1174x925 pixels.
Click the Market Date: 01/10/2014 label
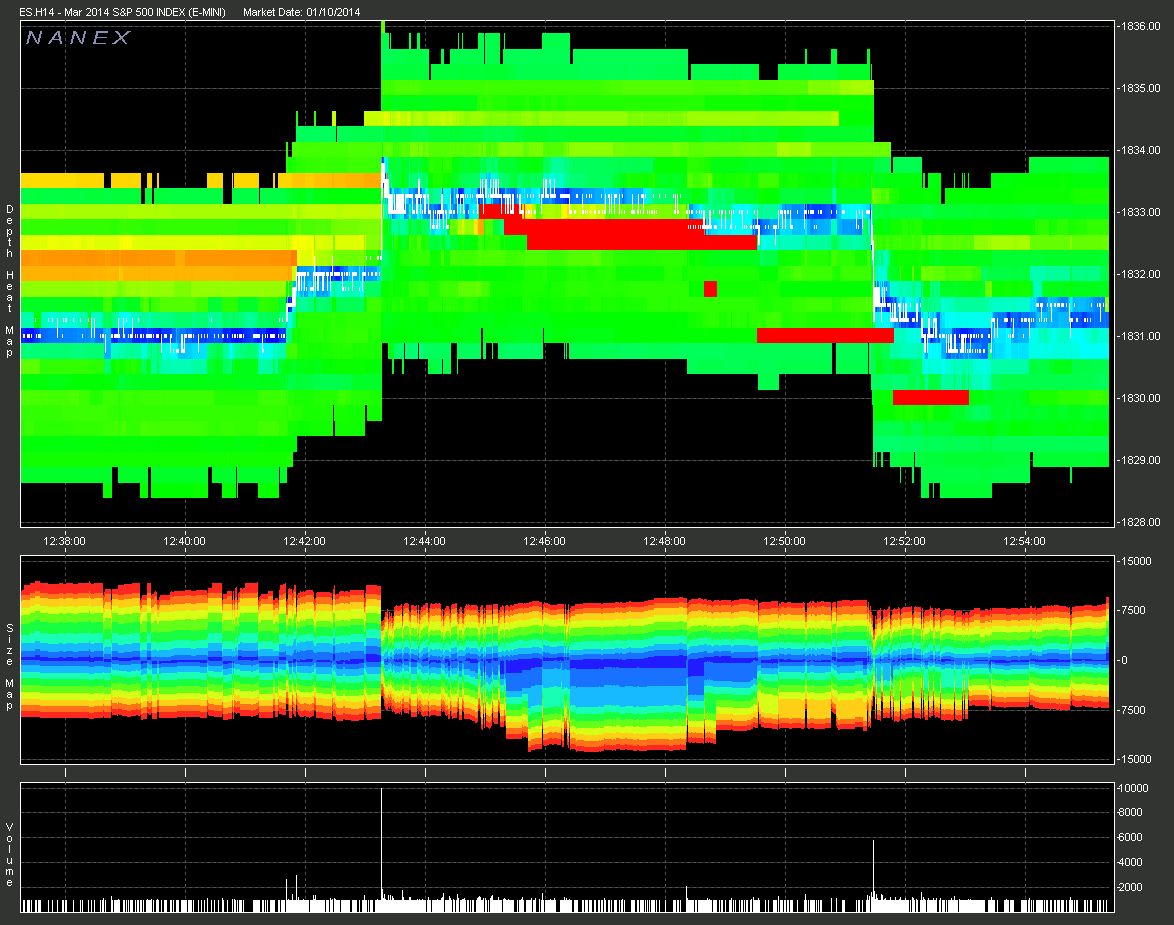pyautogui.click(x=302, y=12)
